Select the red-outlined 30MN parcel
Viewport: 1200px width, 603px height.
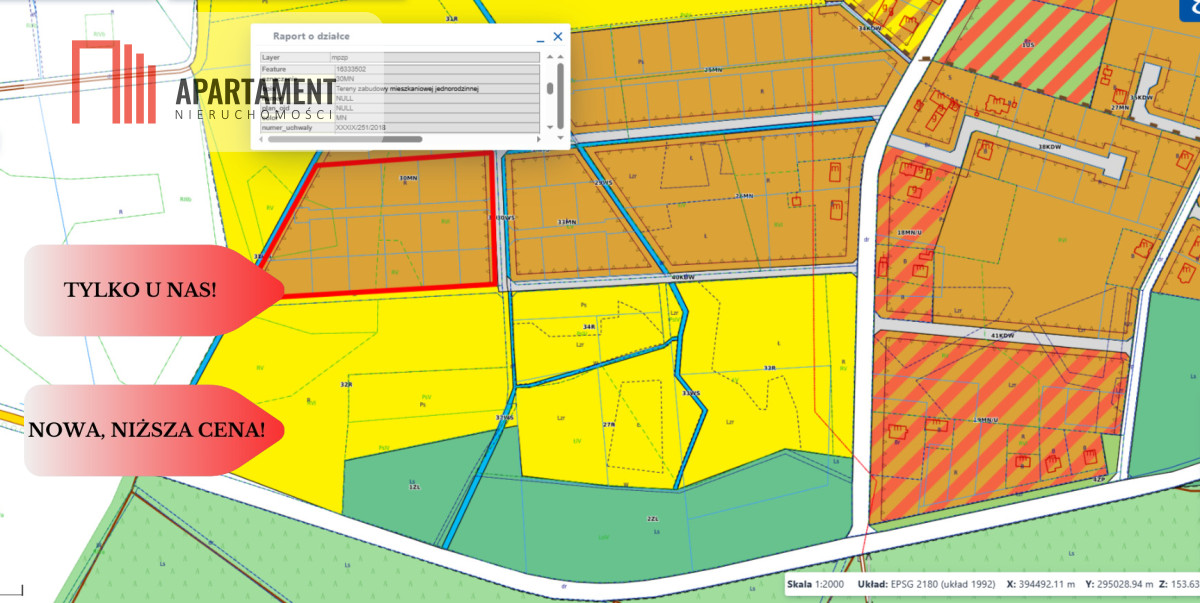(390, 230)
